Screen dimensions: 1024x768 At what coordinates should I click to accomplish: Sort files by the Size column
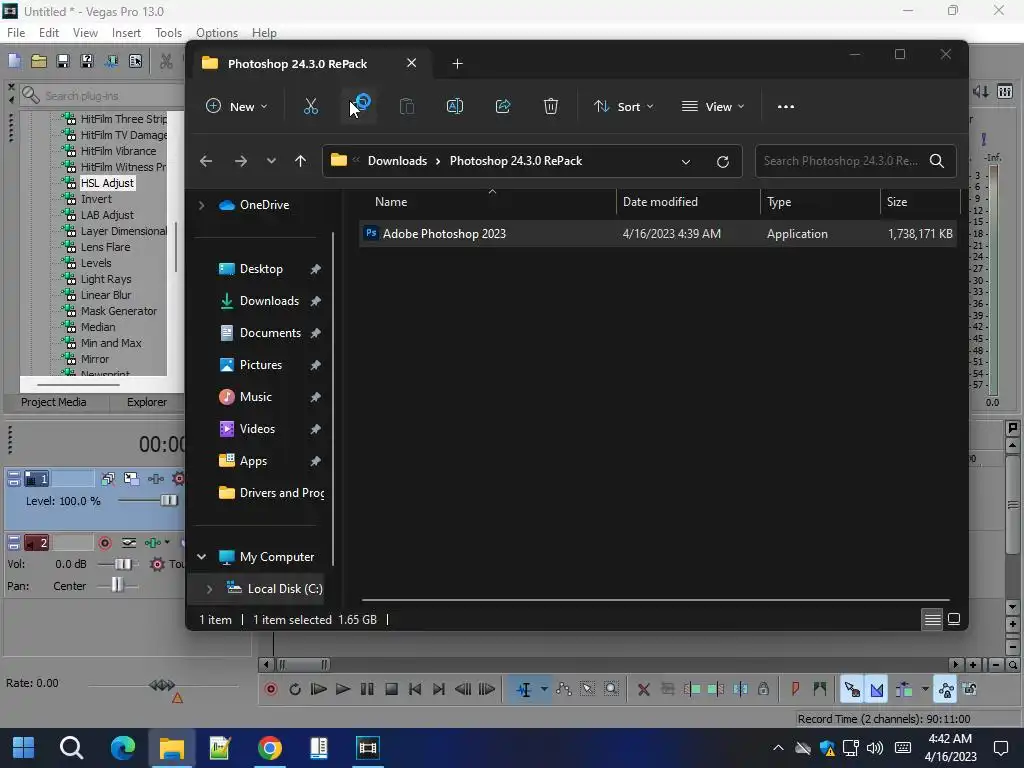click(x=920, y=202)
